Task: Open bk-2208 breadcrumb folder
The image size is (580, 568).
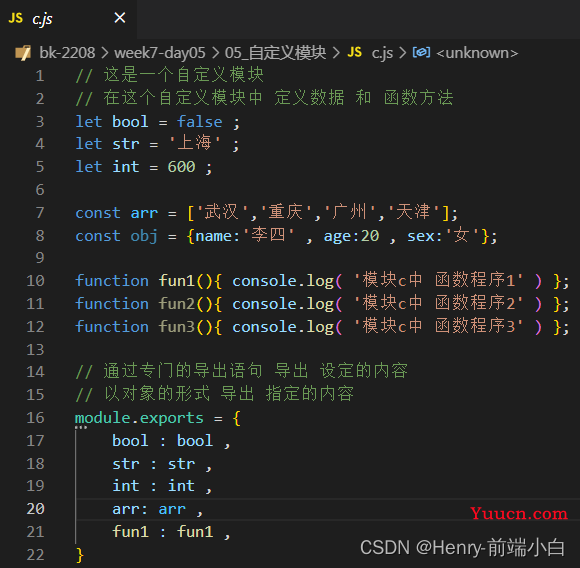Action: 67,53
